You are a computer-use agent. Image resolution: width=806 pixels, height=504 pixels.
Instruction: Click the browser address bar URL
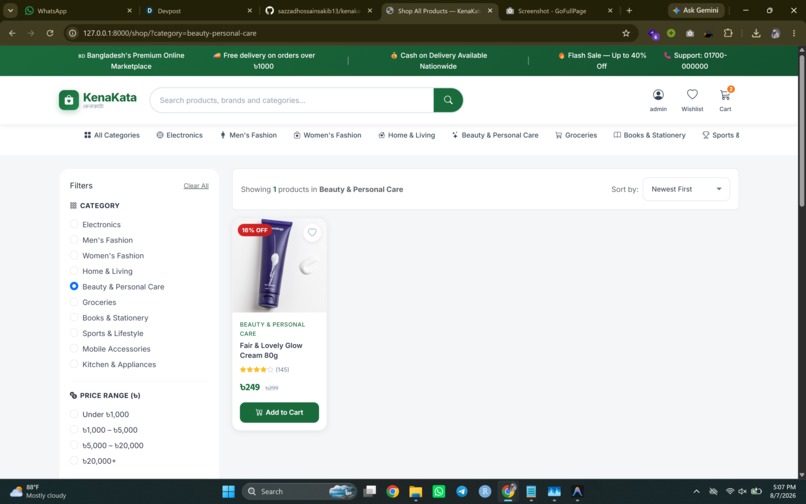[x=170, y=33]
